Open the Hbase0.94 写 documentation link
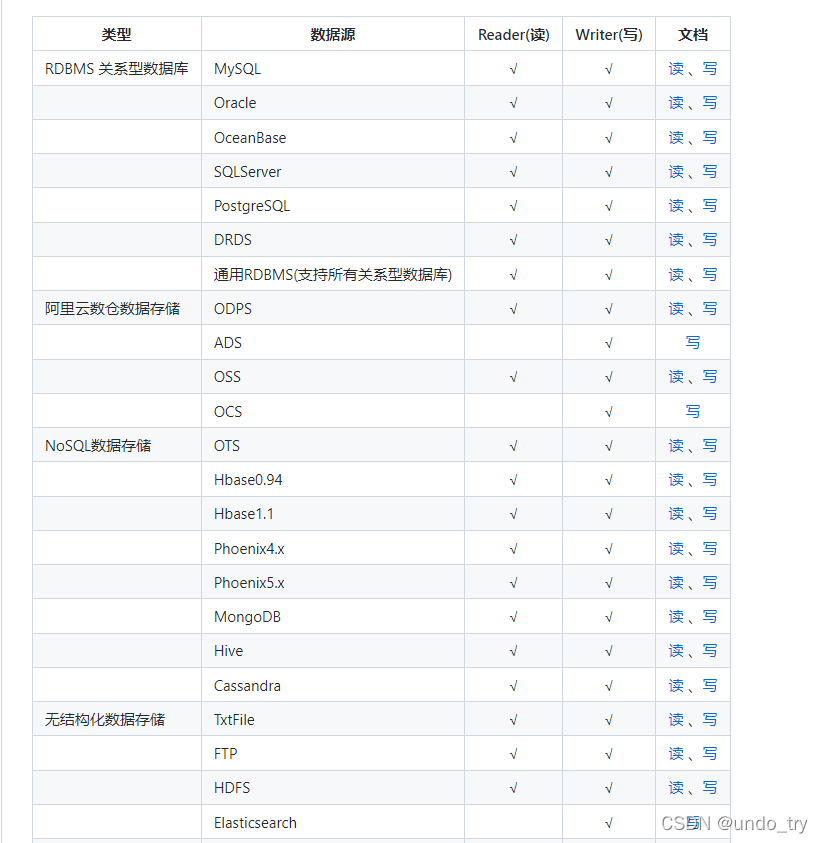823x843 pixels. click(x=709, y=479)
